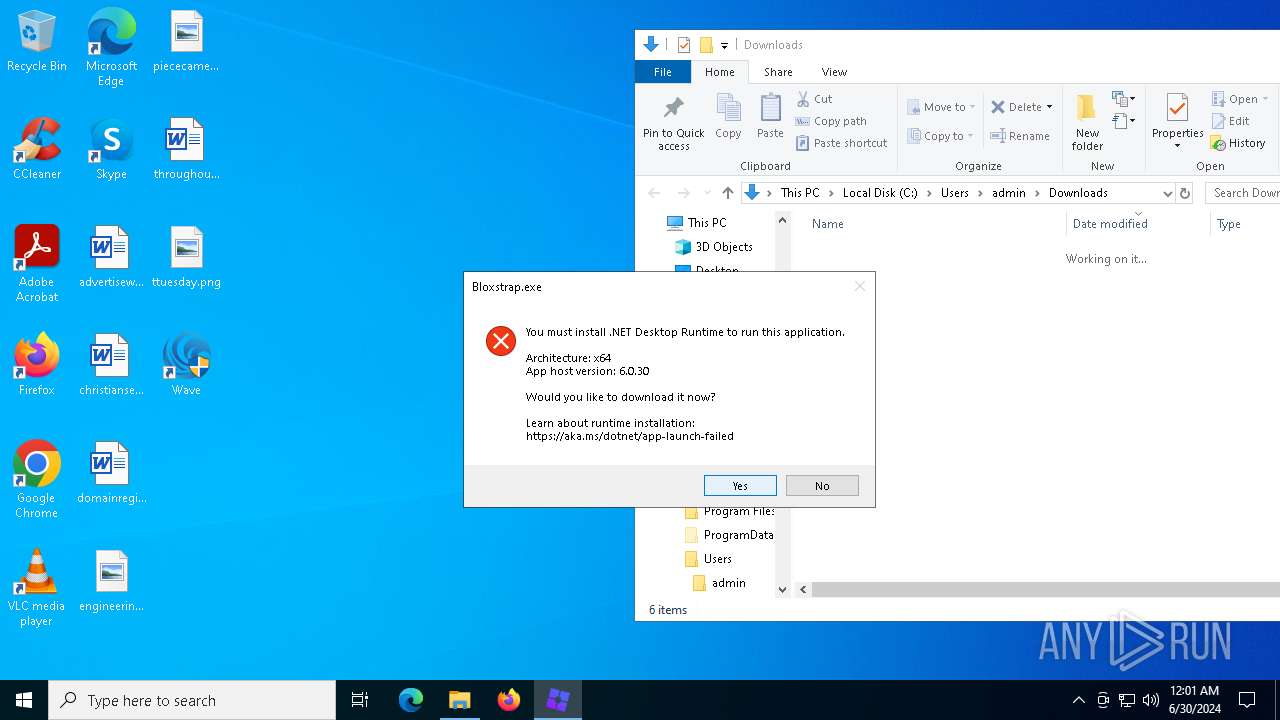Expand the Copy to dropdown
Image resolution: width=1280 pixels, height=720 pixels.
[970, 136]
